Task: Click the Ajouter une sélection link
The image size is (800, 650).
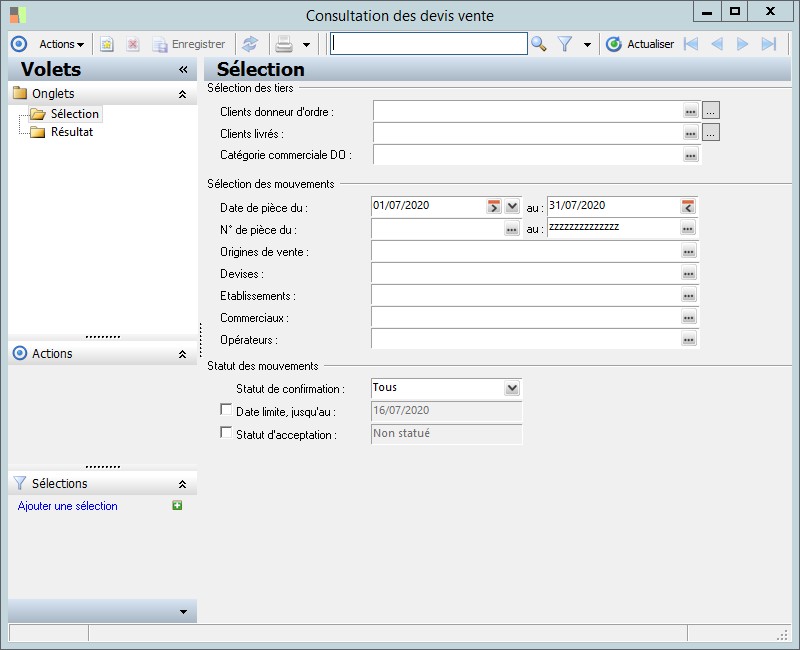Action: point(68,506)
